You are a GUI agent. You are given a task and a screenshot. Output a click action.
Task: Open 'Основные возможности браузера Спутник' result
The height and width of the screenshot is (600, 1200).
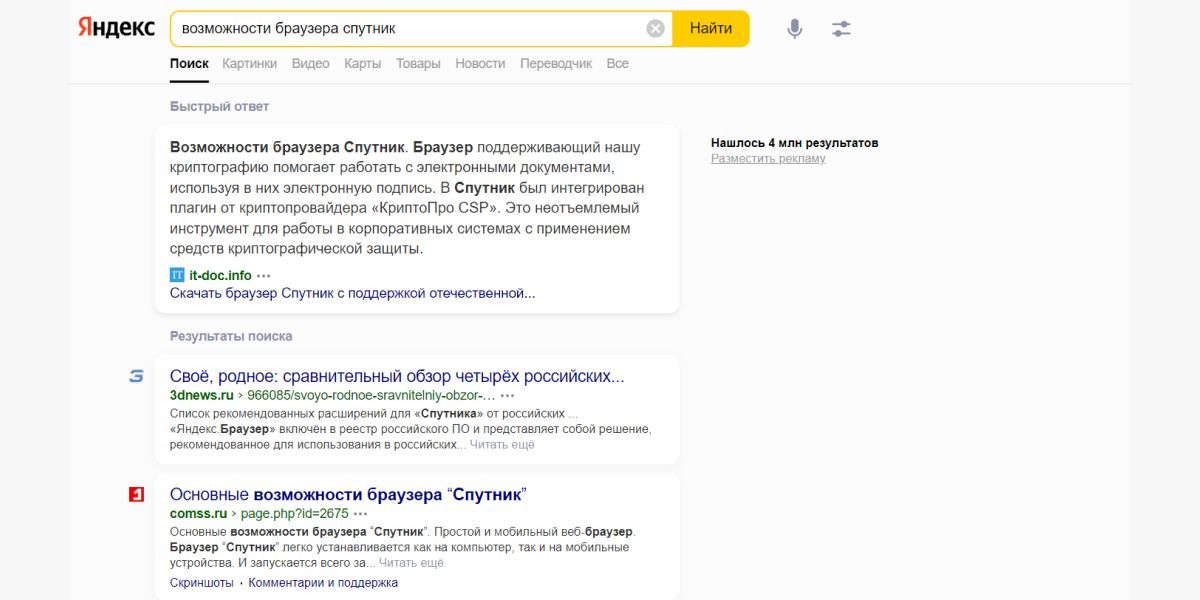348,495
